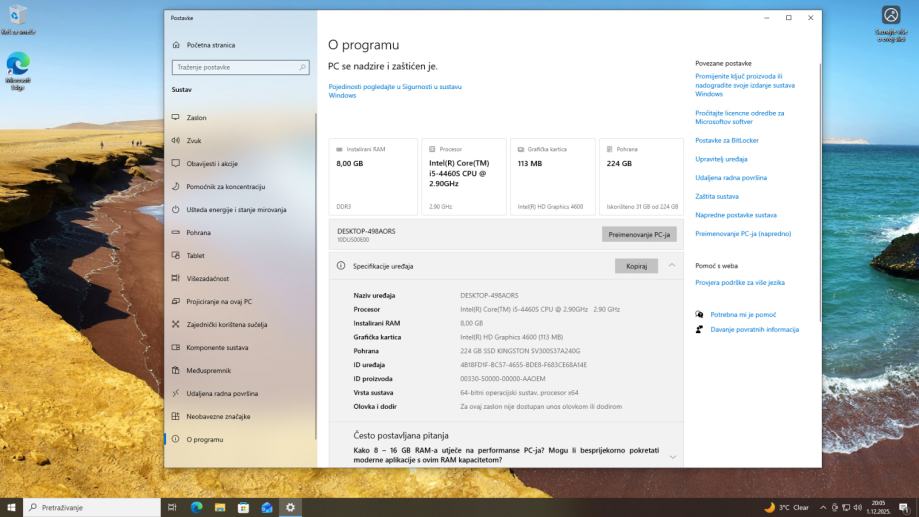
Task: Click the help chat icon beside Potrebna mi je pomoć
Action: coord(699,315)
